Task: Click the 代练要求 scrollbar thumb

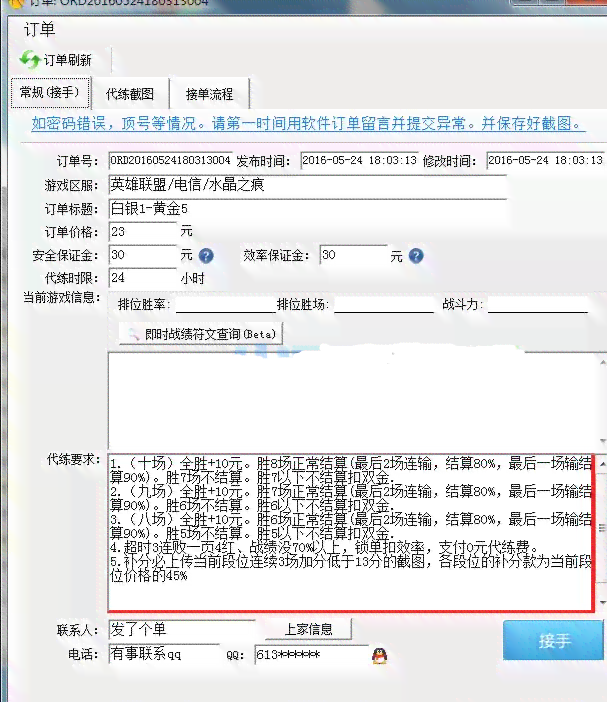Action: (x=602, y=529)
